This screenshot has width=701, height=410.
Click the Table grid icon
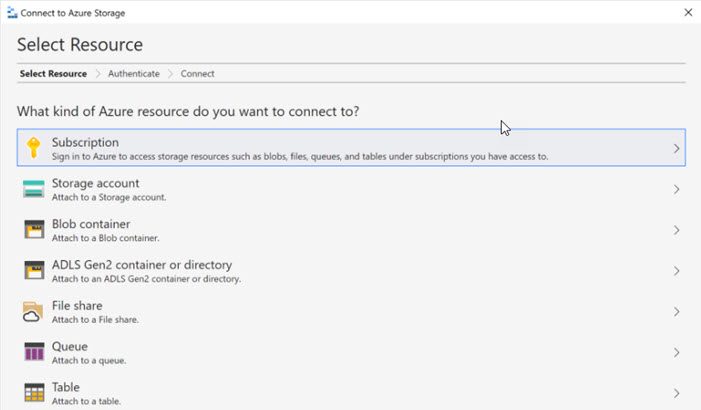[x=34, y=393]
